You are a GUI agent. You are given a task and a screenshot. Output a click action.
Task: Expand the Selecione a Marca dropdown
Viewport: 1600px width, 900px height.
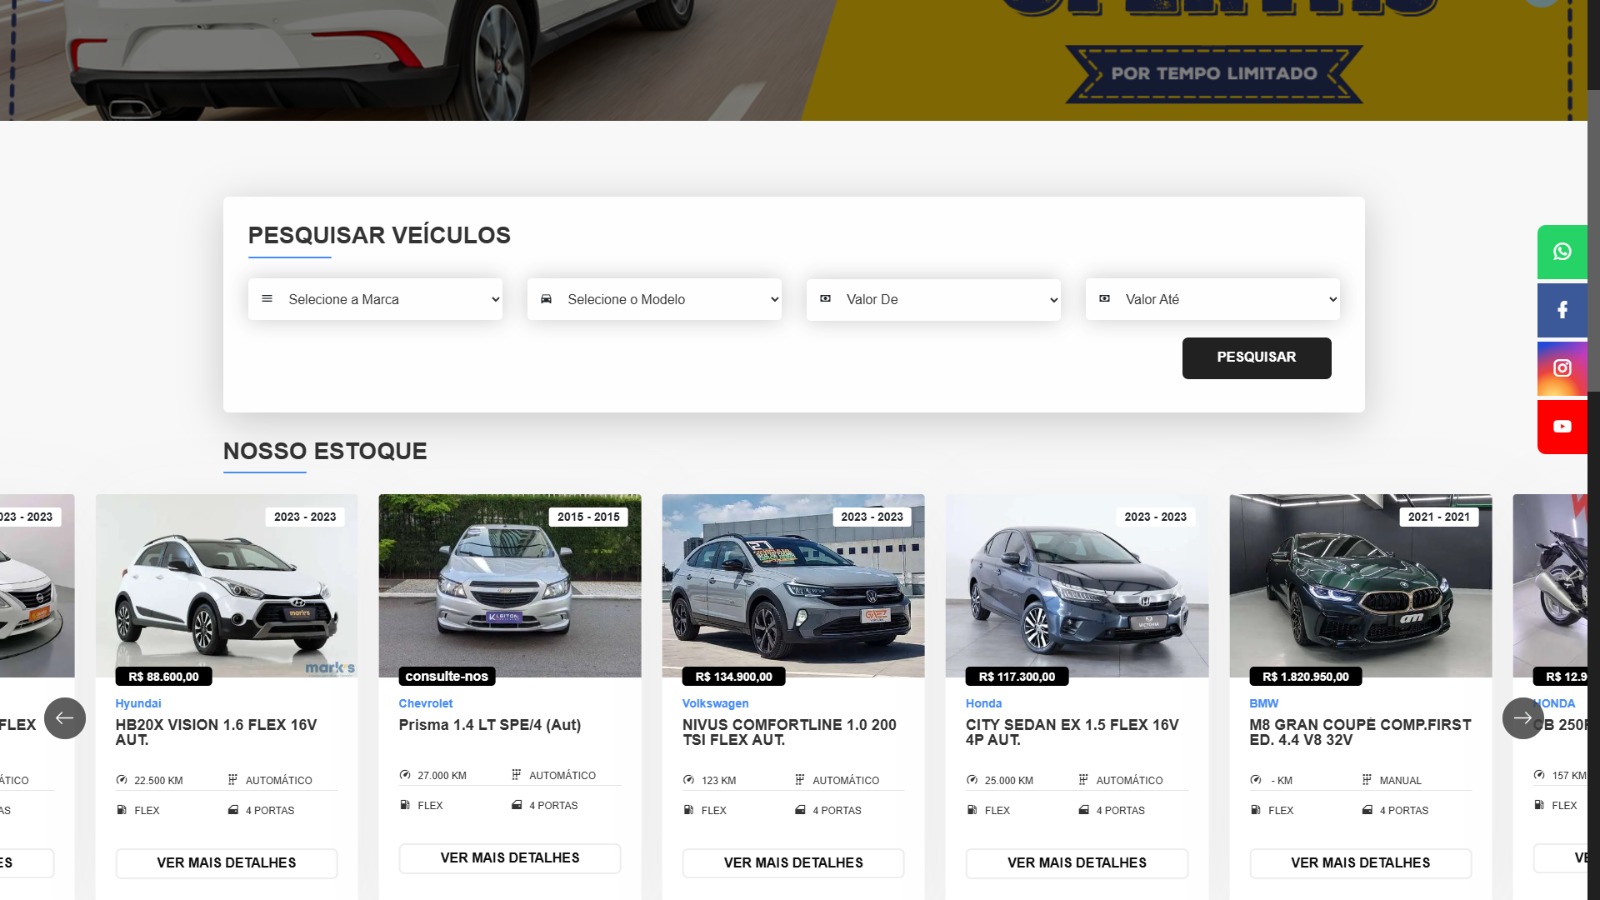point(375,299)
